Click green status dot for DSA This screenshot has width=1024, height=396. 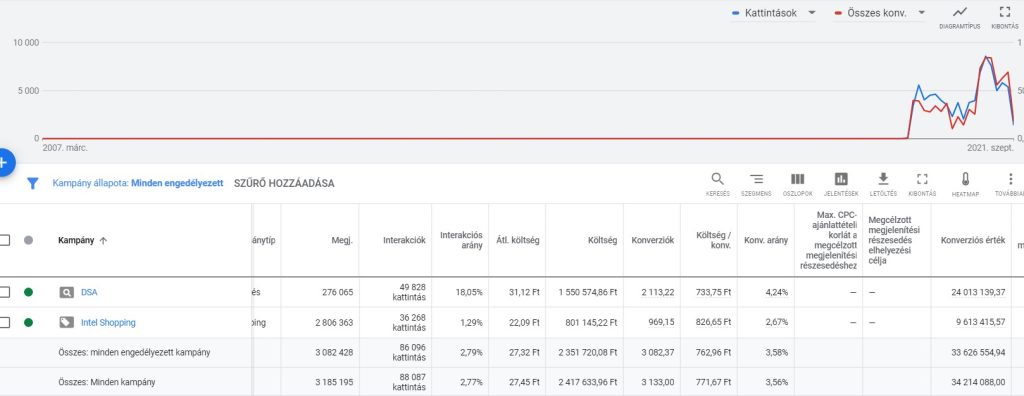coord(28,292)
